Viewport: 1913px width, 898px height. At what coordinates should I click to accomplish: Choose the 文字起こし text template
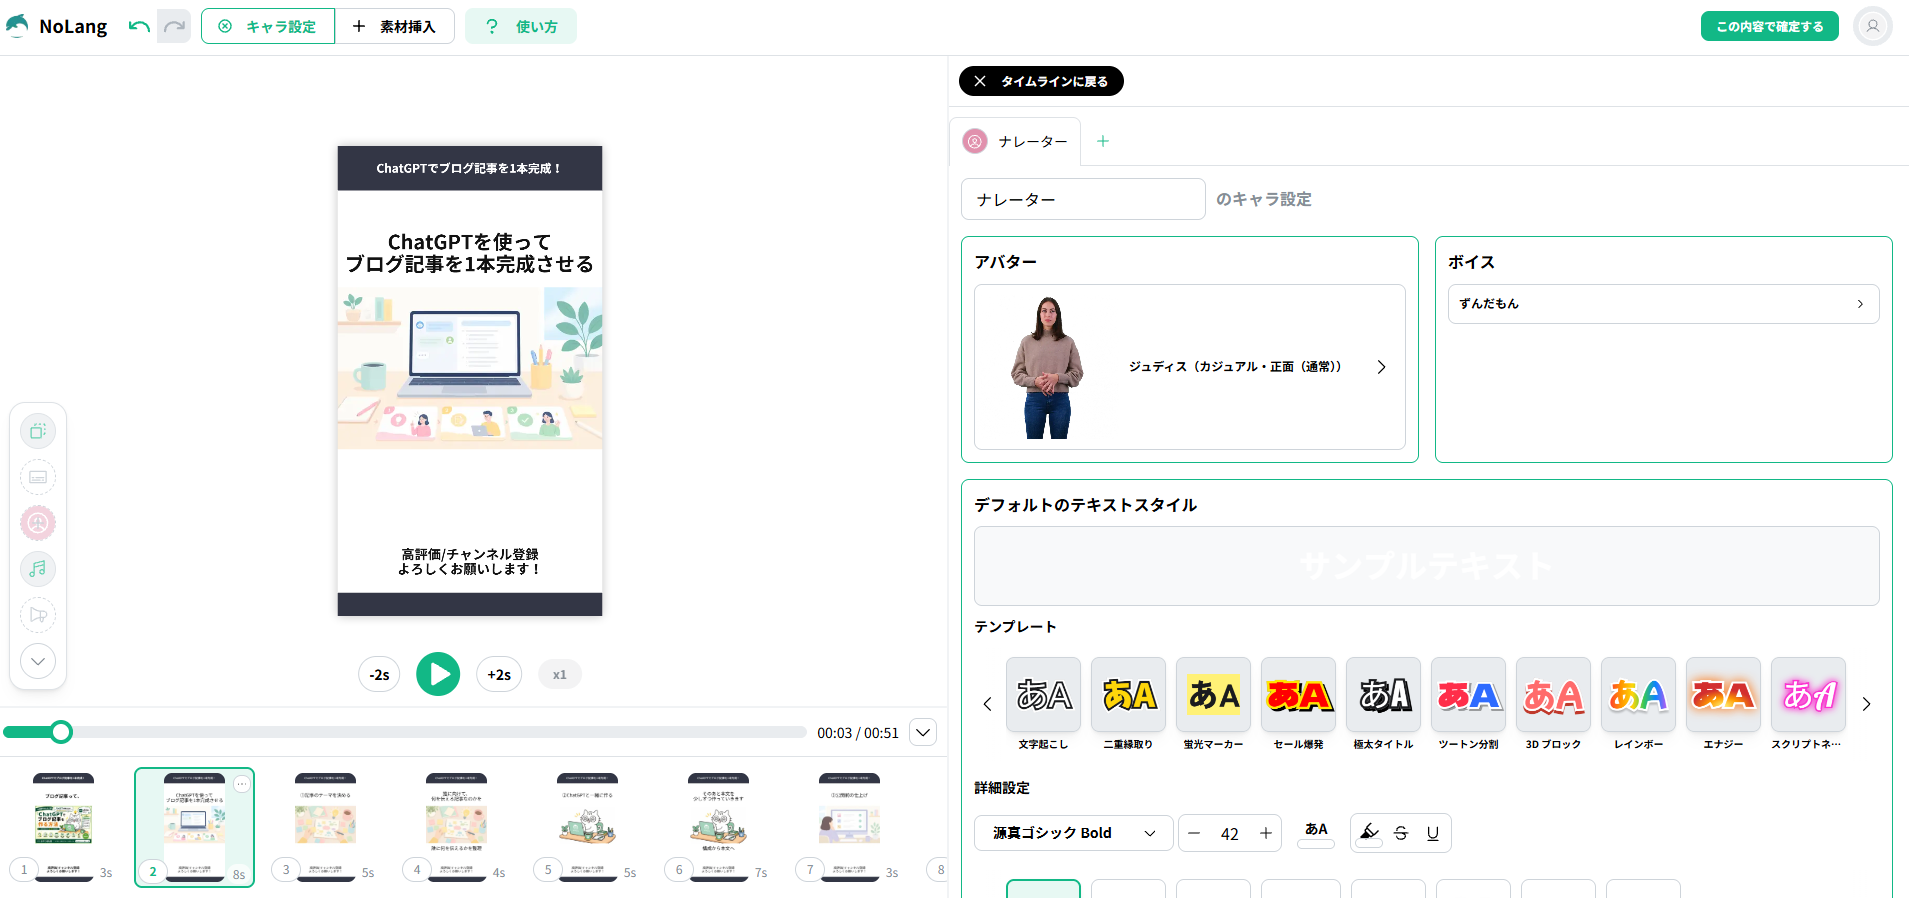pos(1043,704)
